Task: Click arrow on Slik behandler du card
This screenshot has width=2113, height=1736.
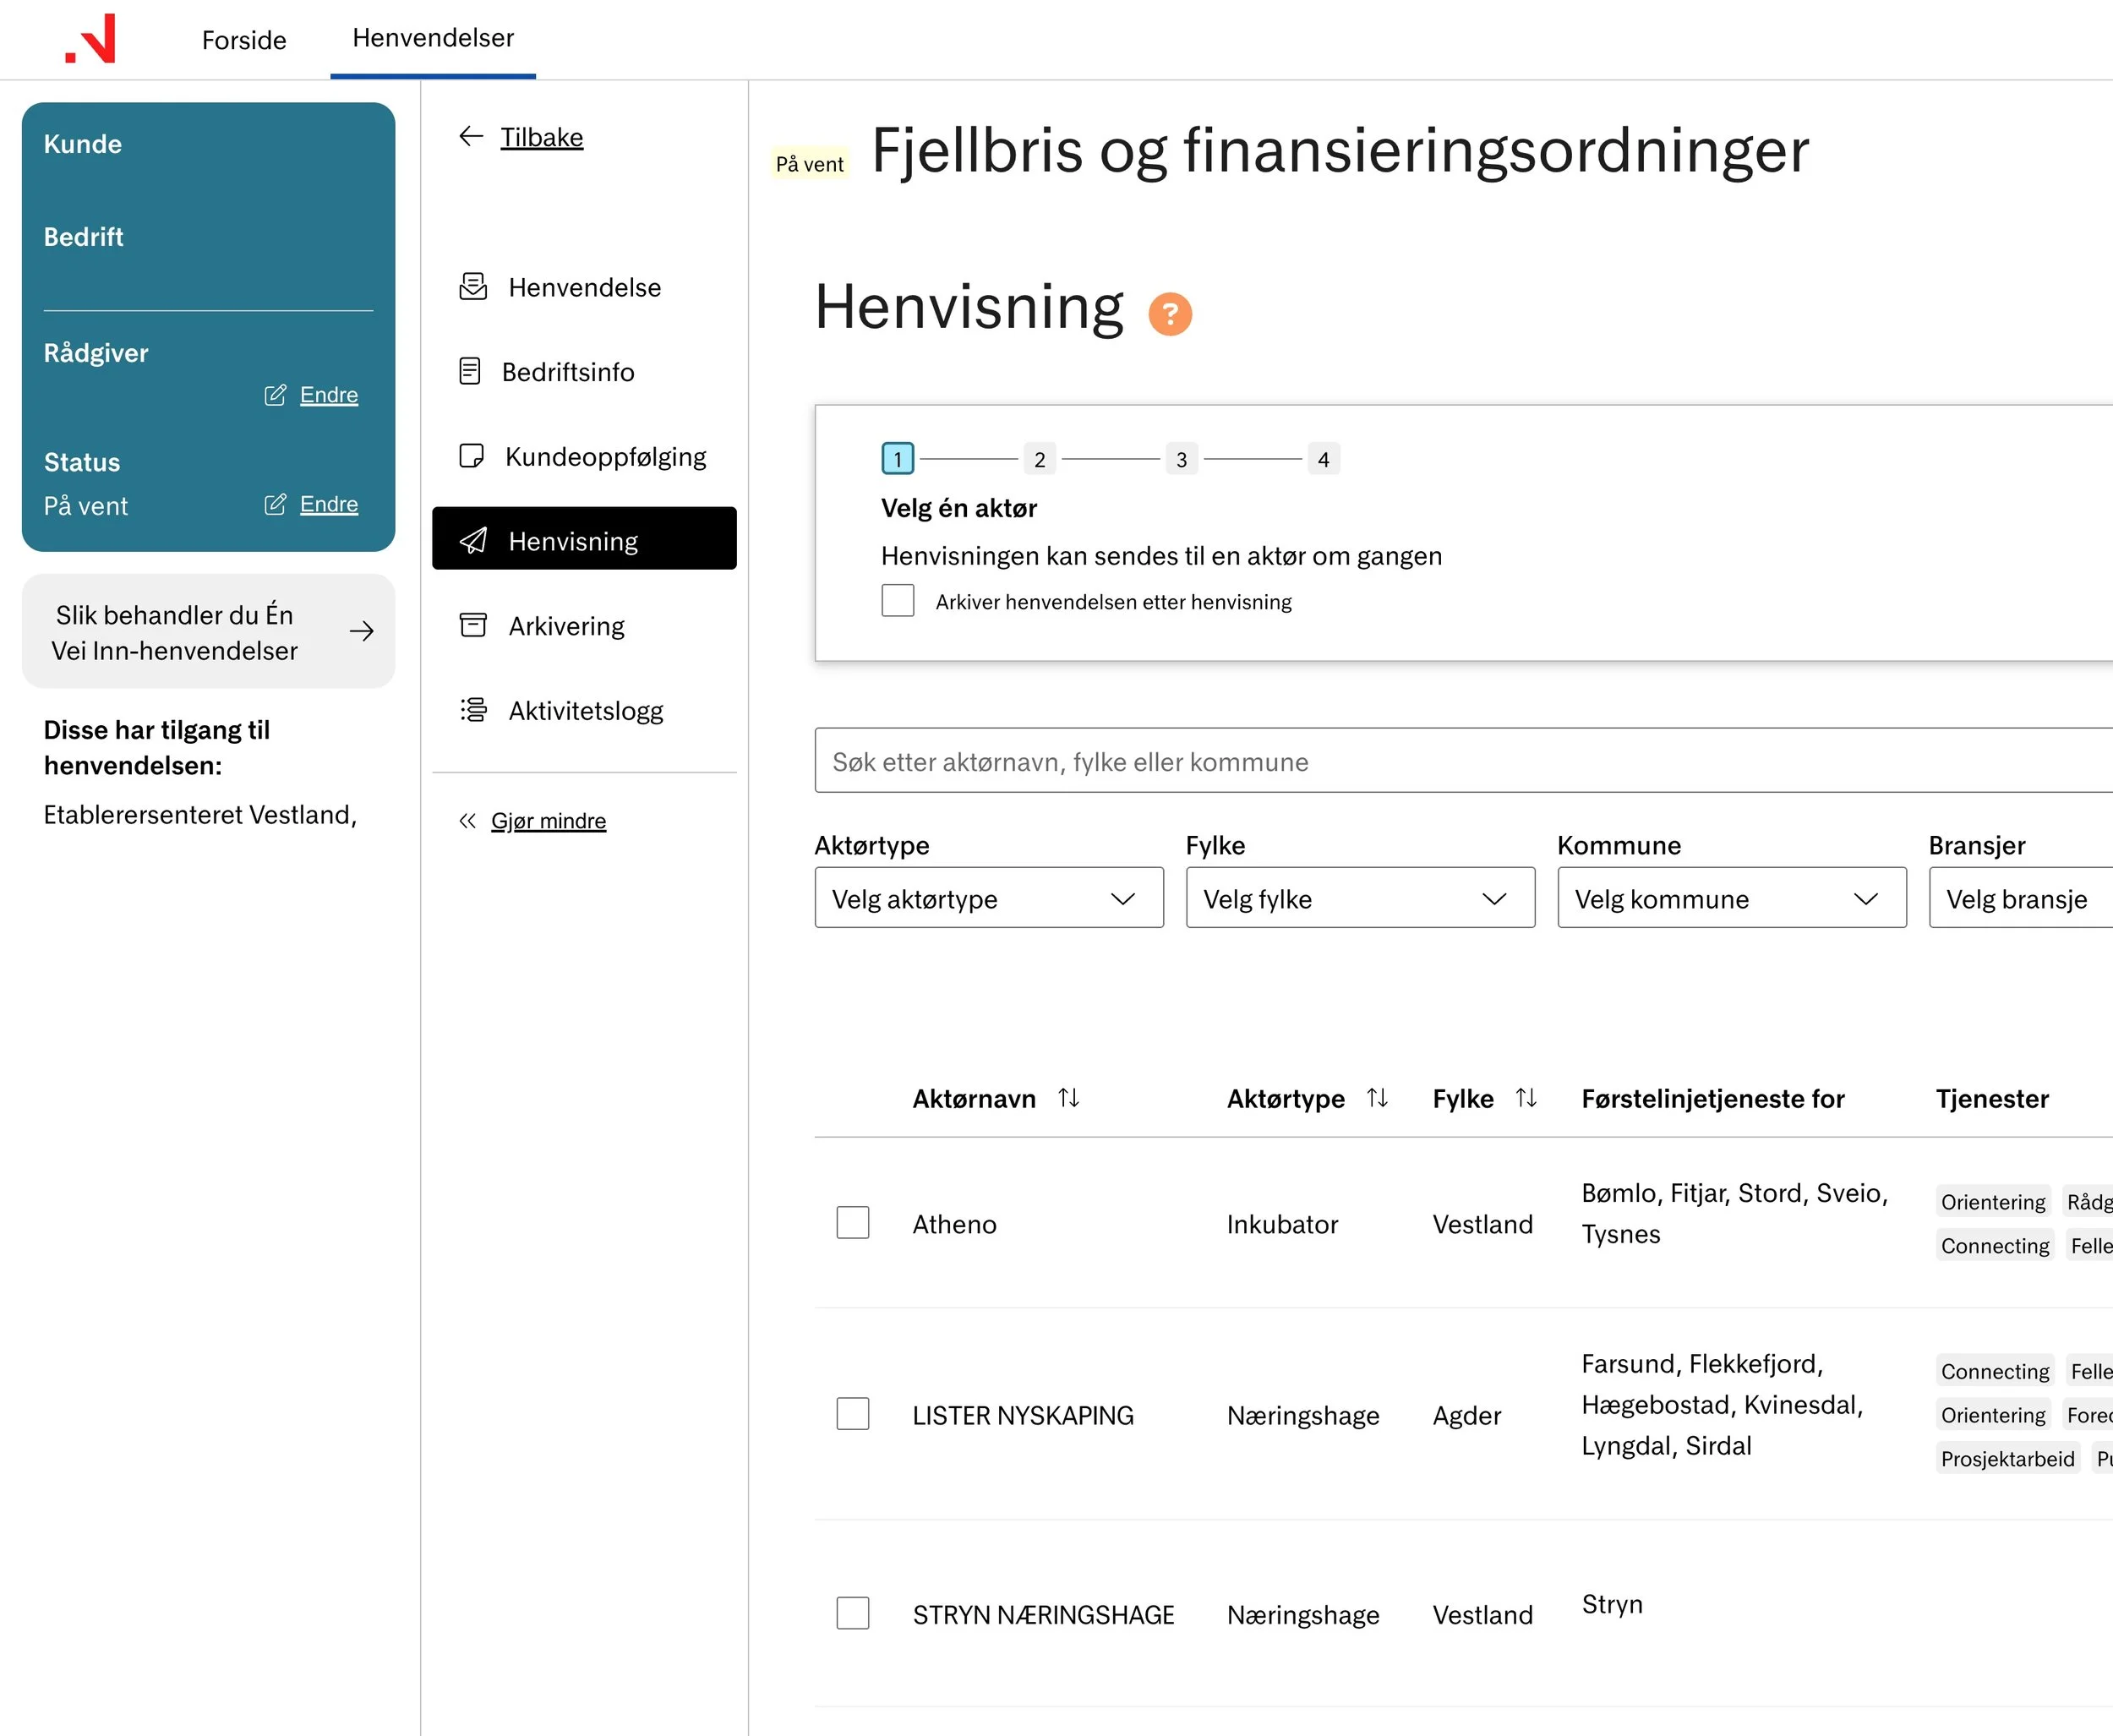Action: point(361,631)
